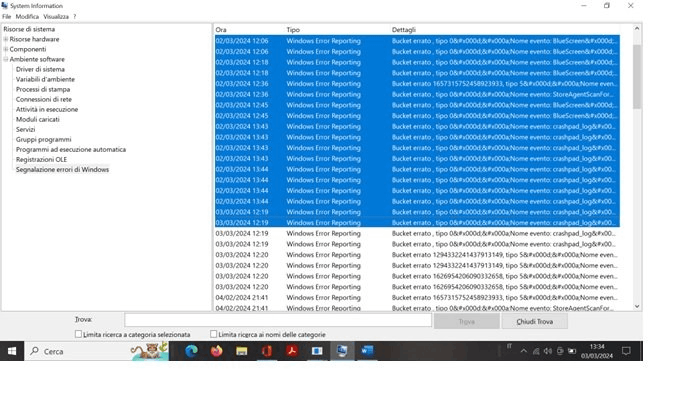The image size is (680, 414).
Task: Select the 02/03/2024 12:36 StoreAgentScanFor row
Action: coord(417,95)
